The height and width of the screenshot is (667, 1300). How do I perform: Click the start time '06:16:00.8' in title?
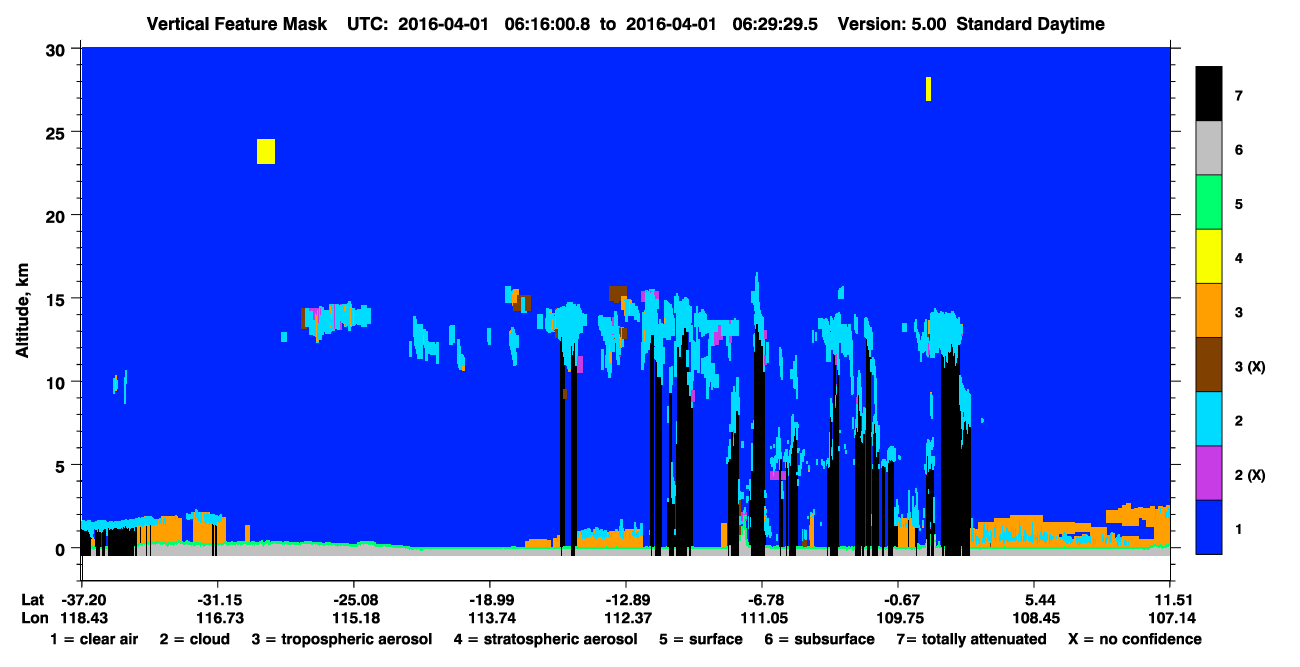click(x=546, y=24)
